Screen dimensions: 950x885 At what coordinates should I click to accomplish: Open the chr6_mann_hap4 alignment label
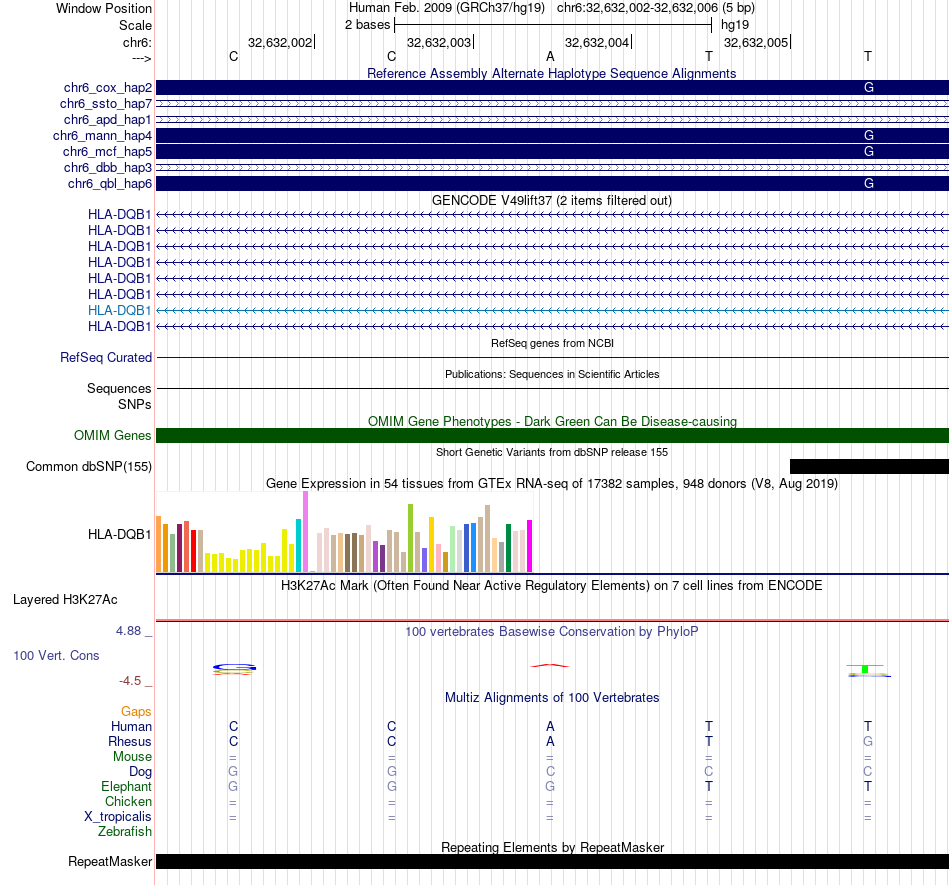[102, 136]
